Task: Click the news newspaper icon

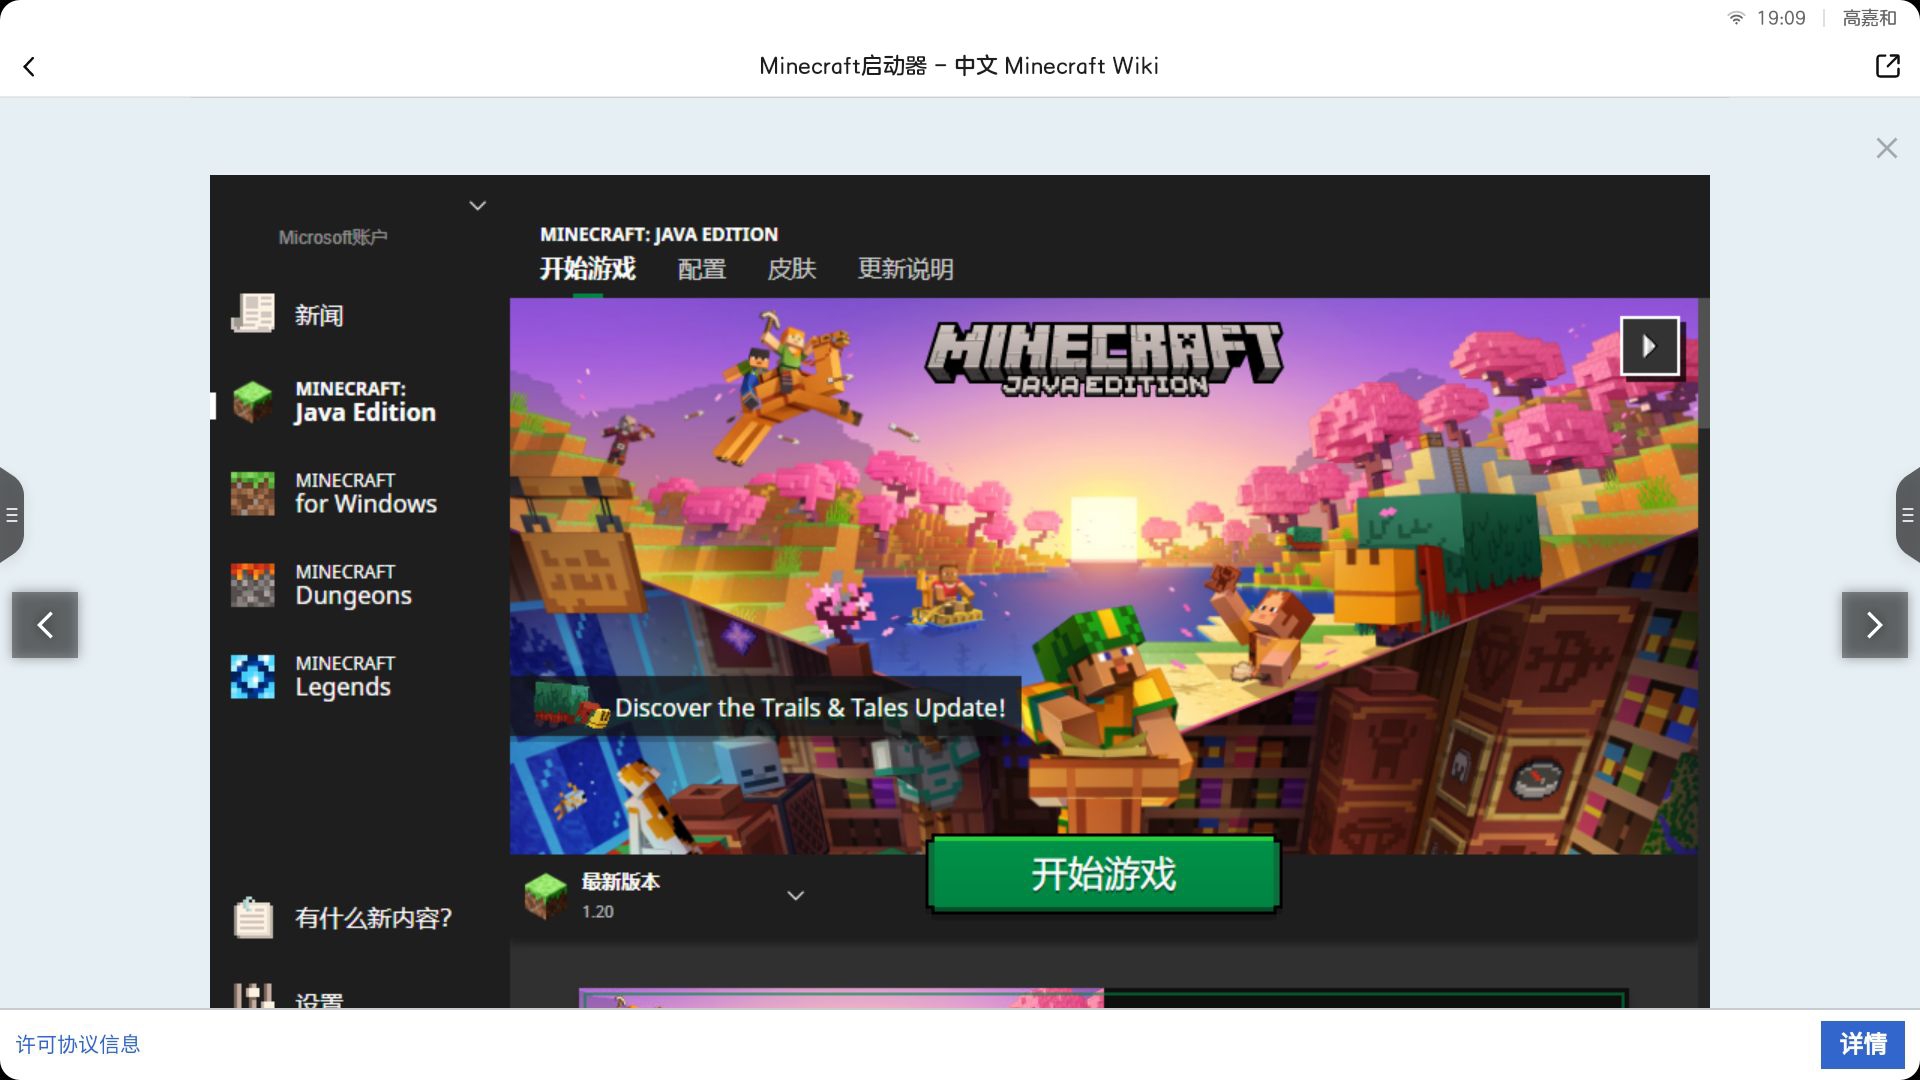Action: (x=253, y=314)
